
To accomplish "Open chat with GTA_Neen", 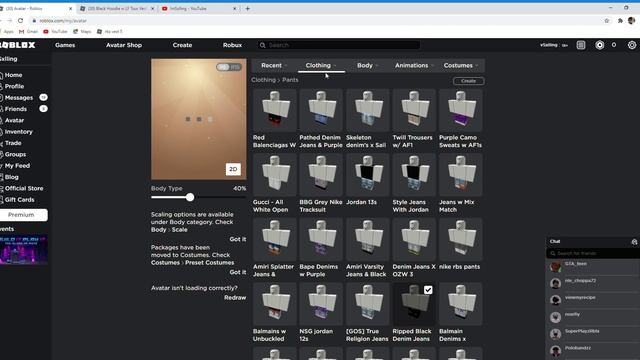I will pos(593,267).
